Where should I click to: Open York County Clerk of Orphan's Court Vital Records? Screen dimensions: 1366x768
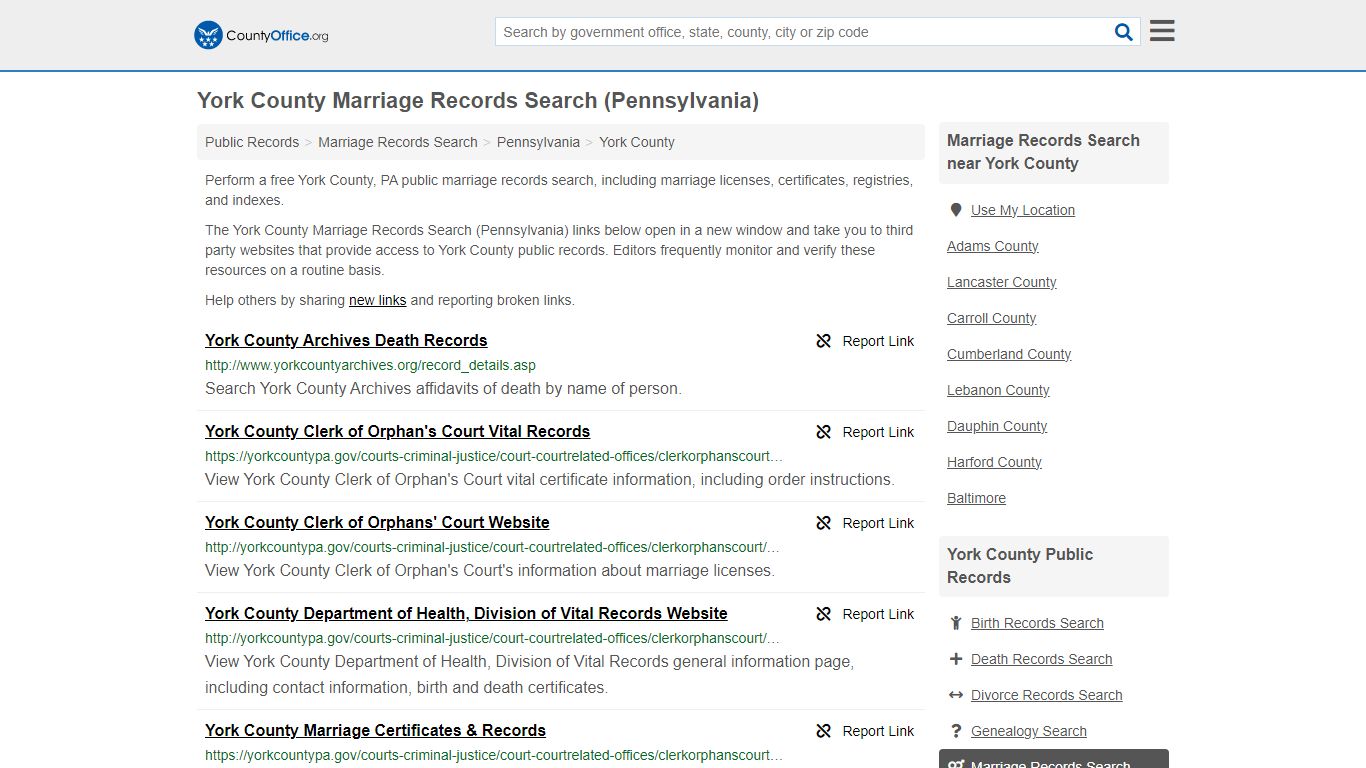tap(397, 431)
